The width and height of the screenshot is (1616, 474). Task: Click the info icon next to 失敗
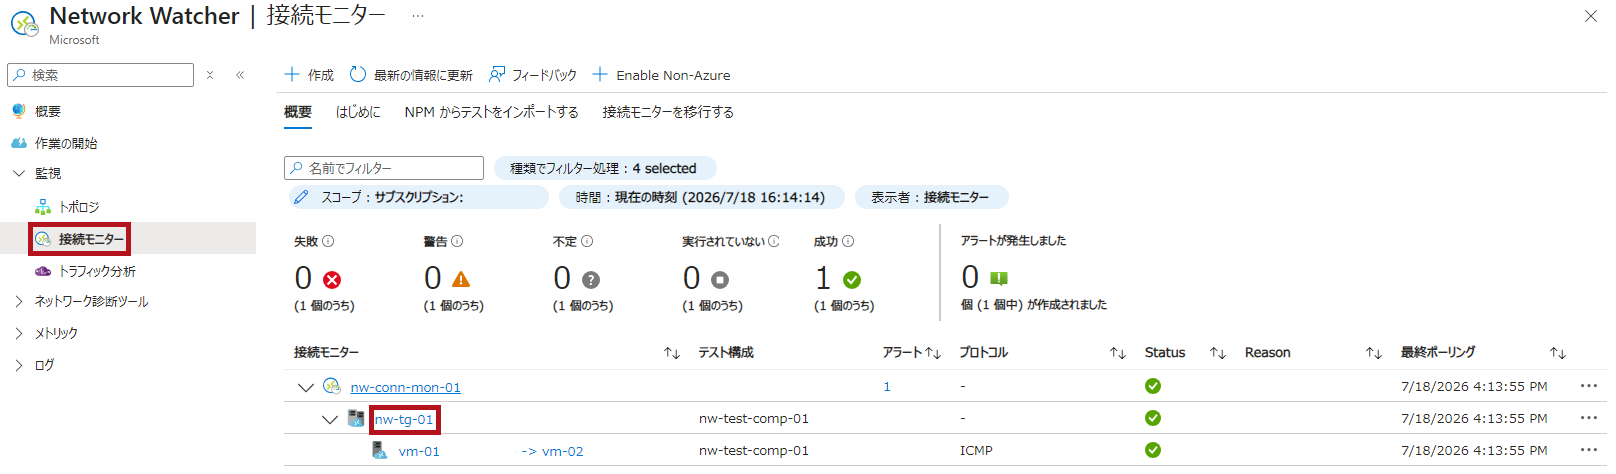point(328,241)
